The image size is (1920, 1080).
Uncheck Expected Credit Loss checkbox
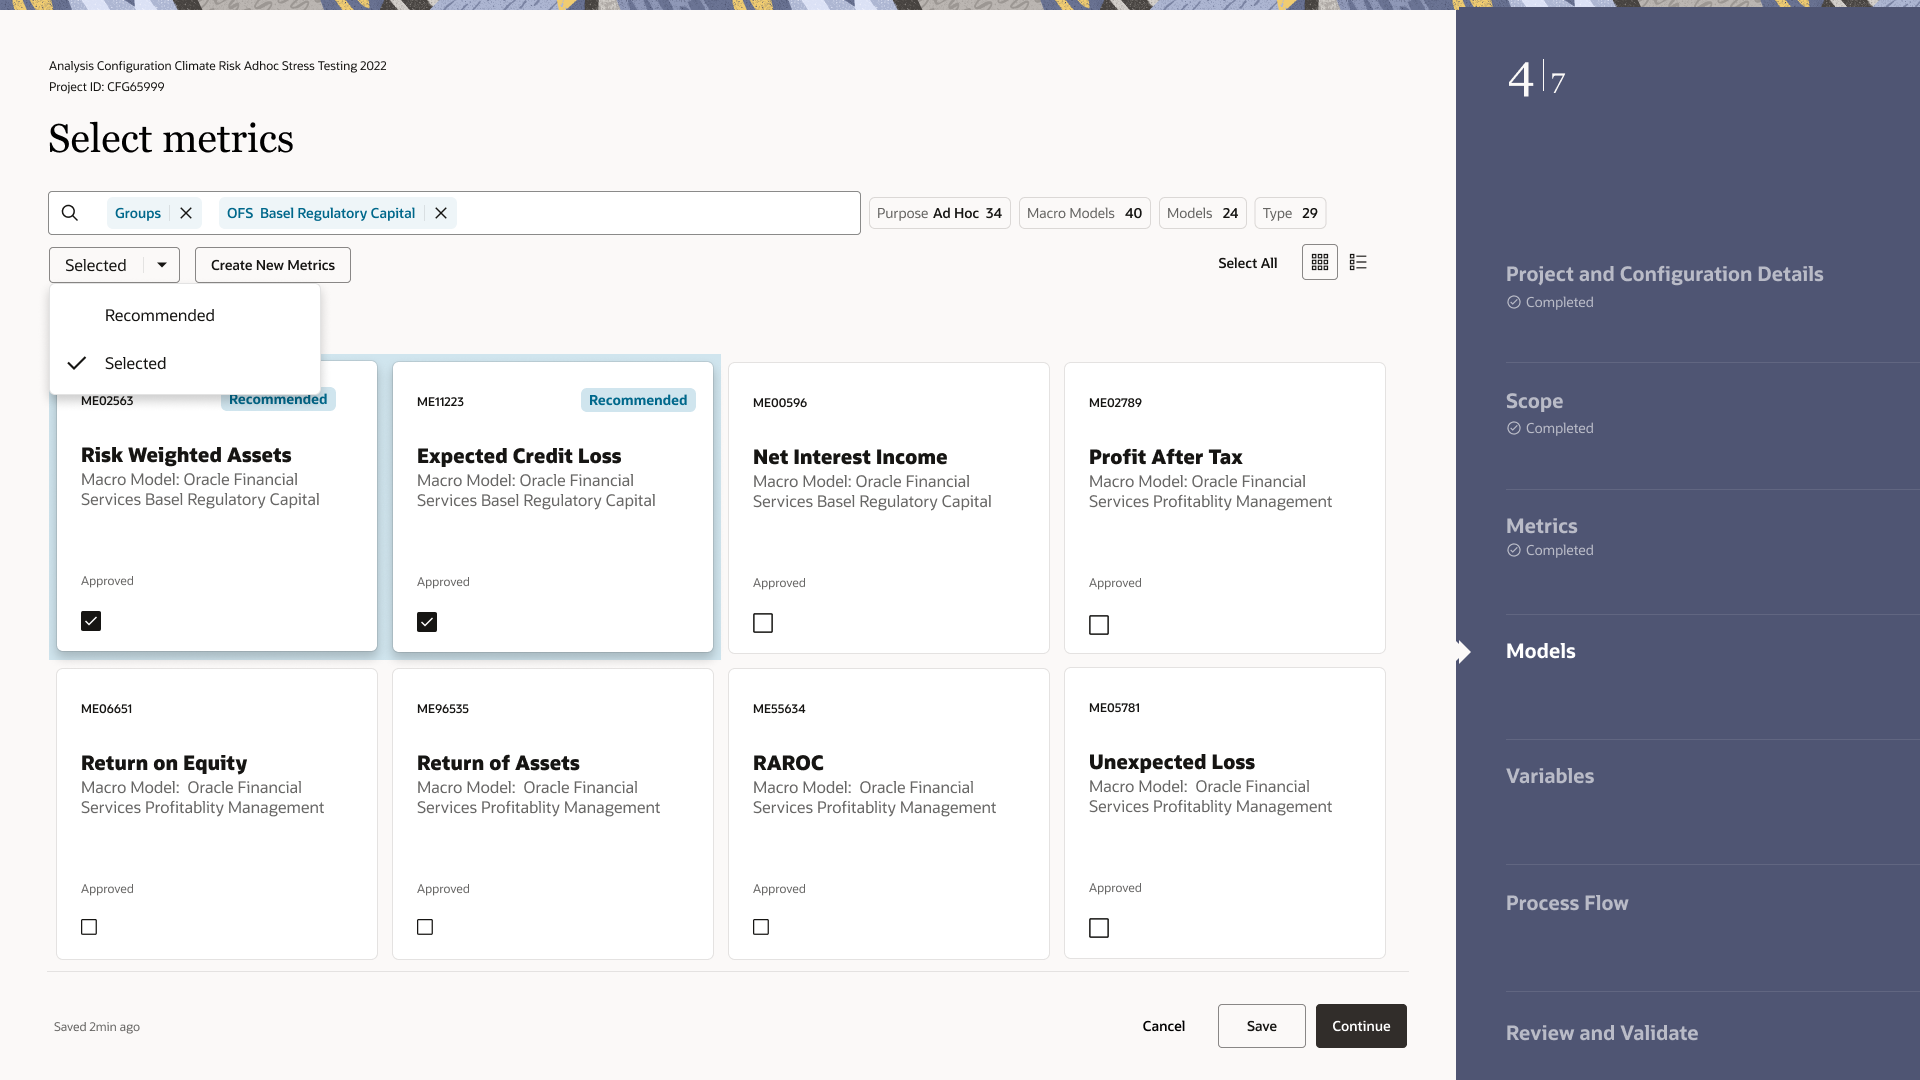(x=427, y=622)
